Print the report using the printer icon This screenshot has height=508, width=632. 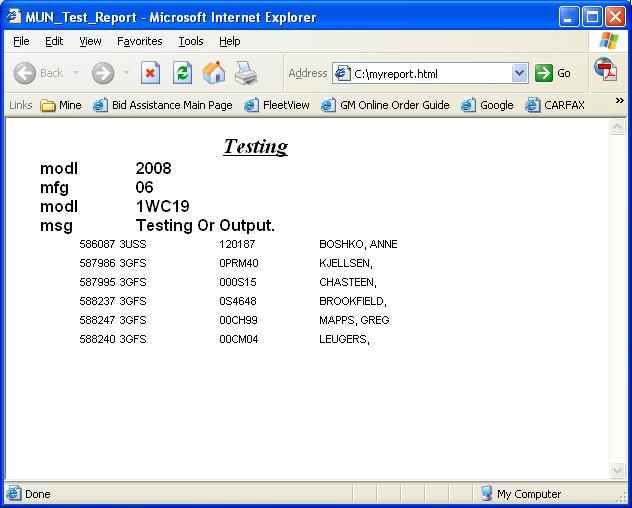[246, 73]
